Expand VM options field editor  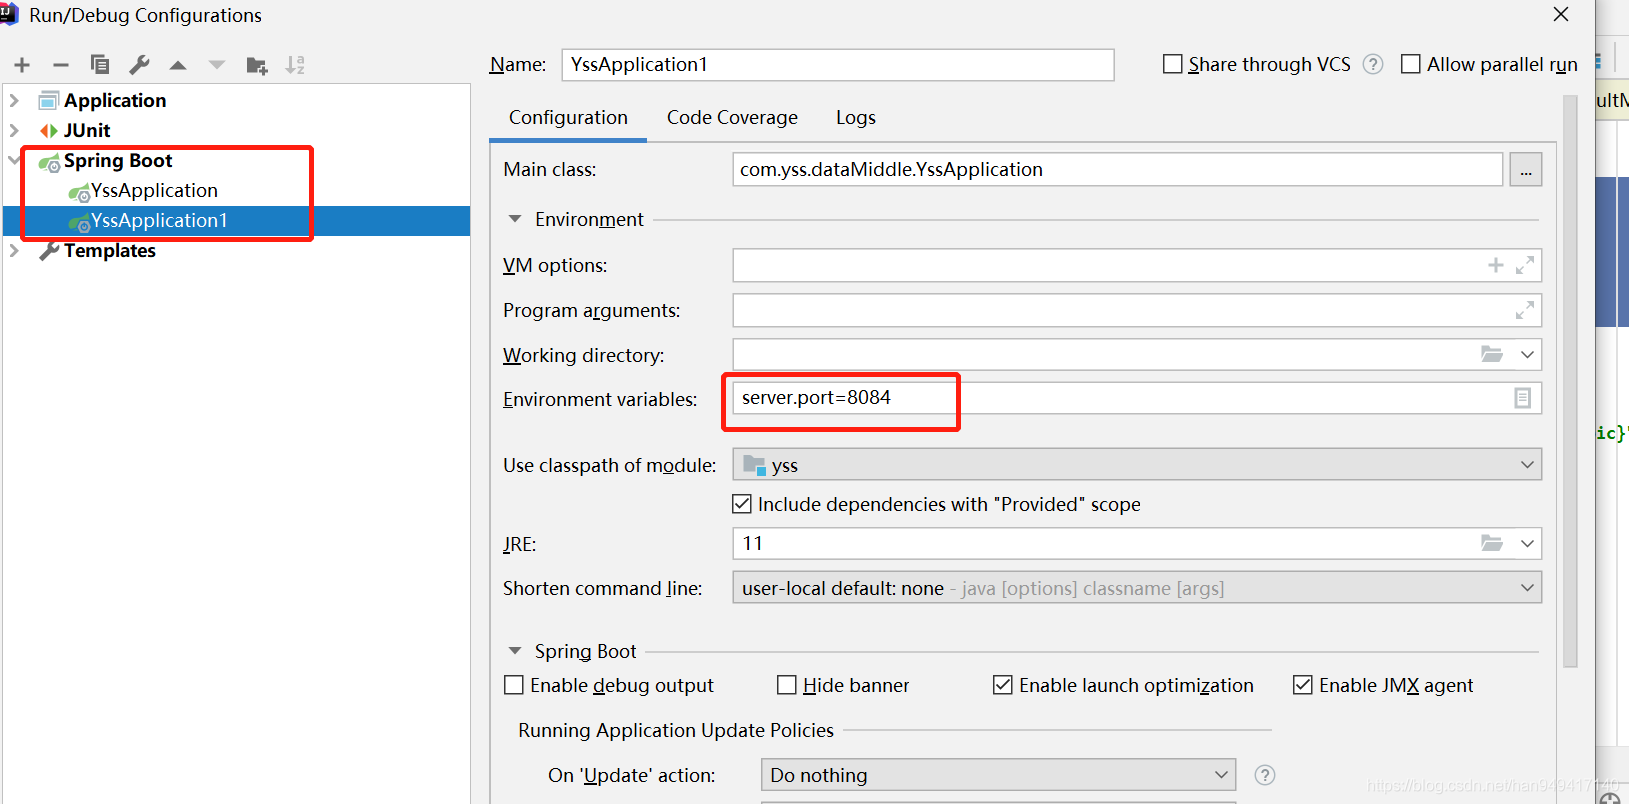[x=1524, y=265]
